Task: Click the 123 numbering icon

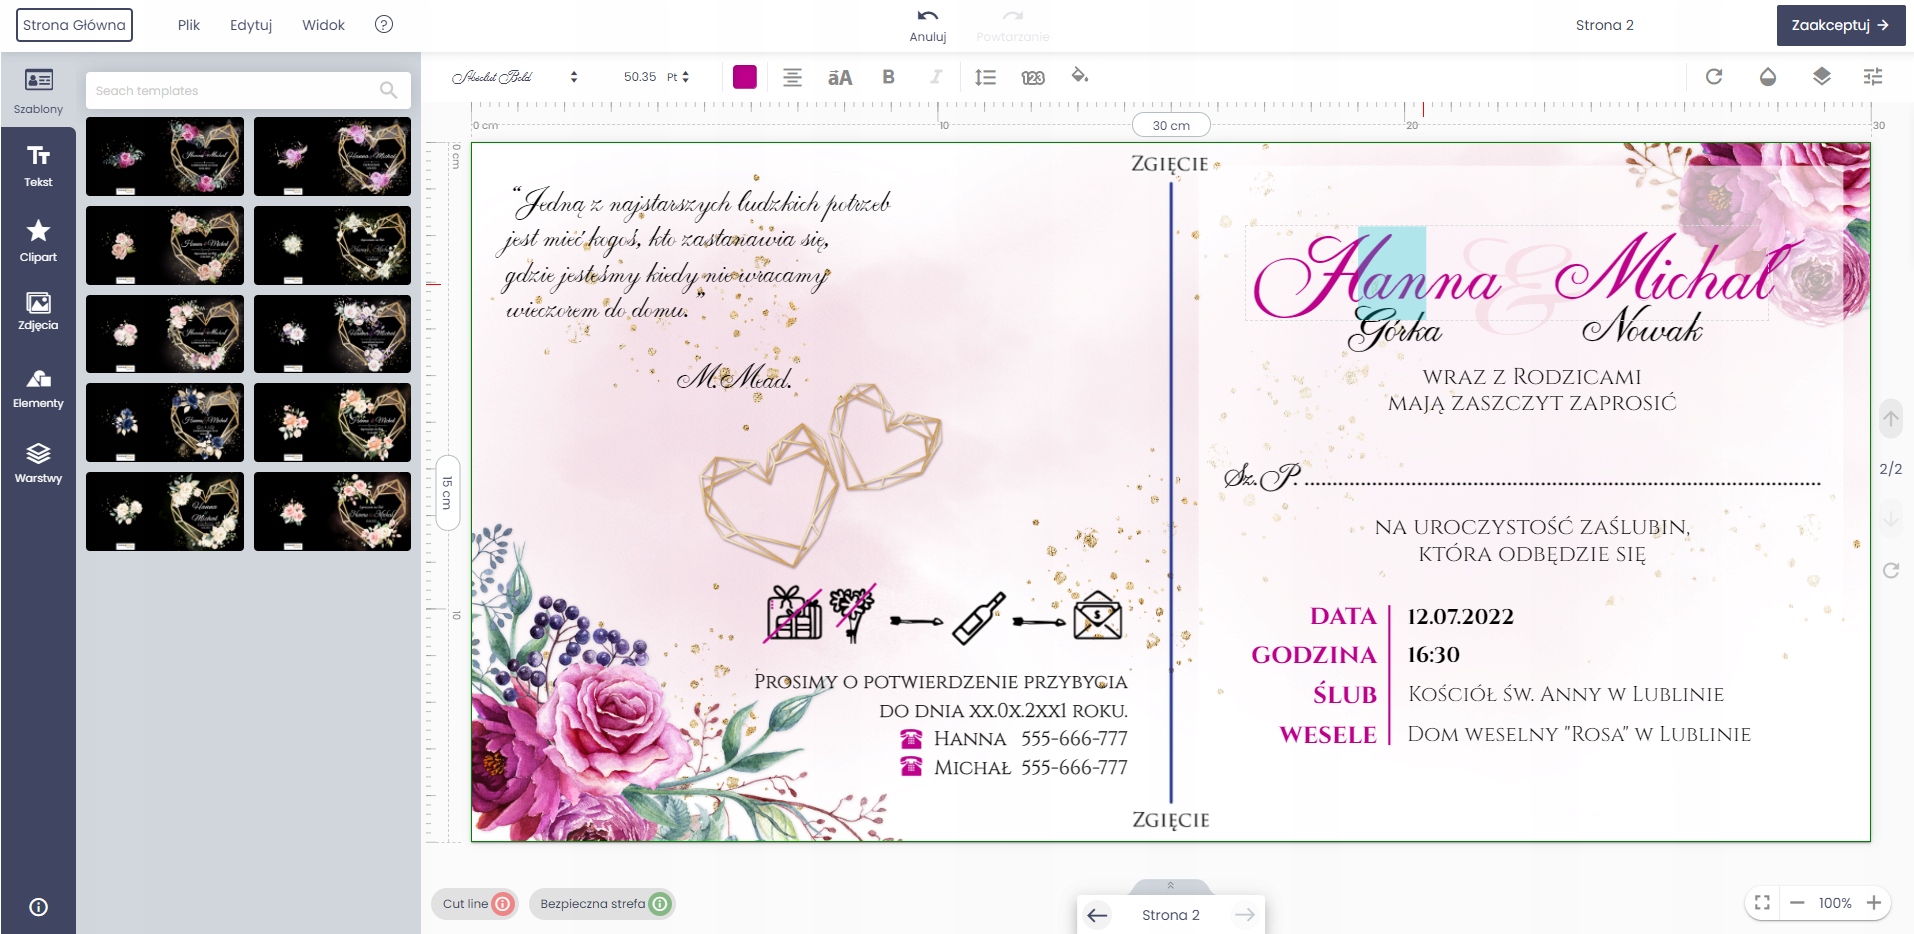Action: [x=1033, y=77]
